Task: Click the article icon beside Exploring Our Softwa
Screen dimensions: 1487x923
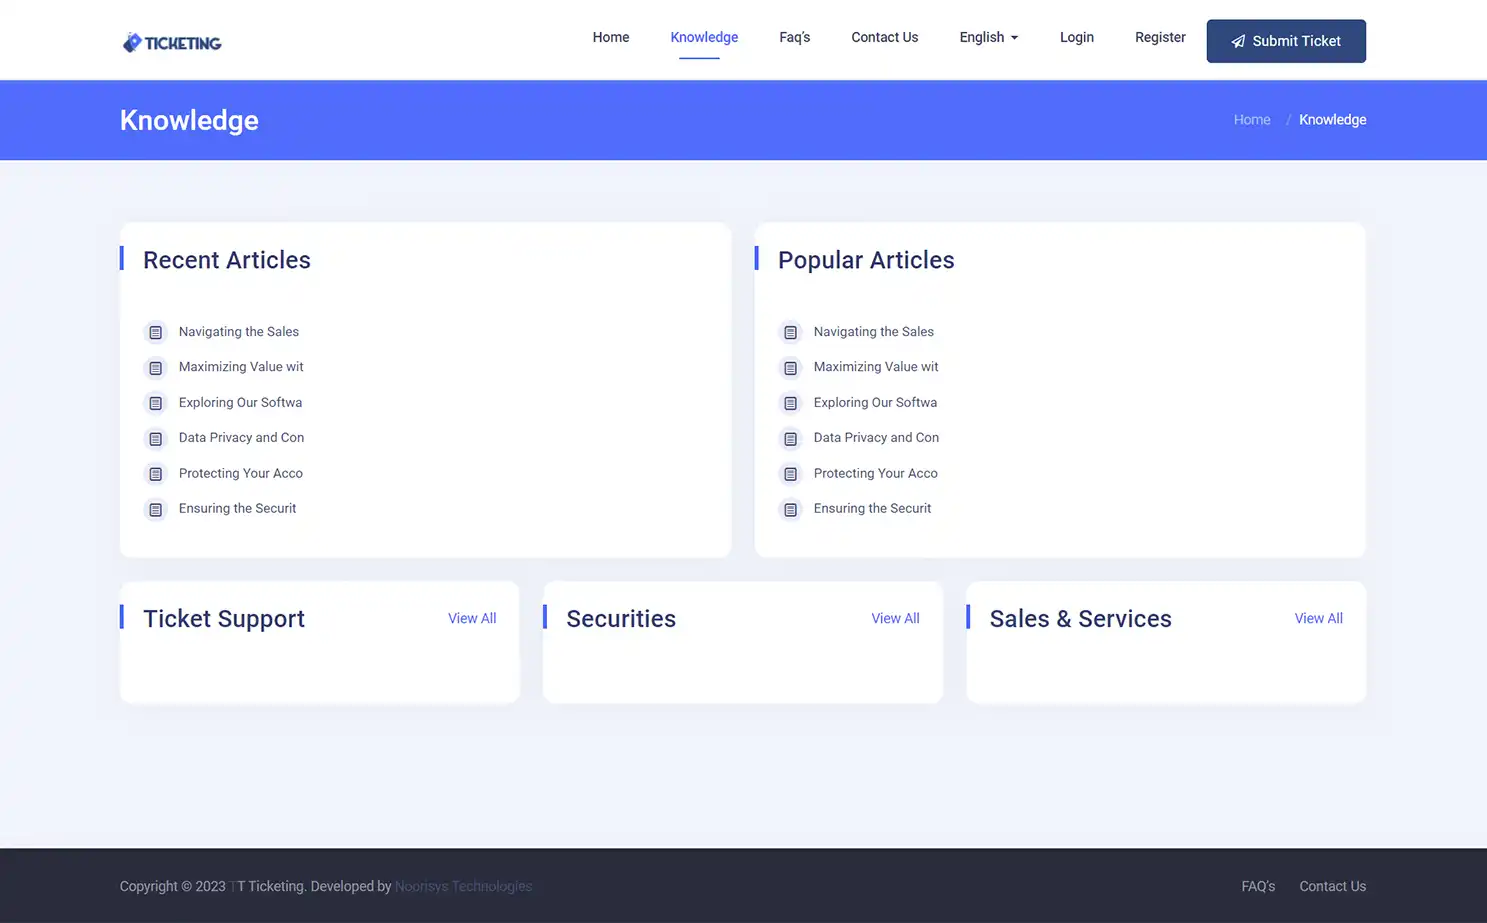Action: point(155,403)
